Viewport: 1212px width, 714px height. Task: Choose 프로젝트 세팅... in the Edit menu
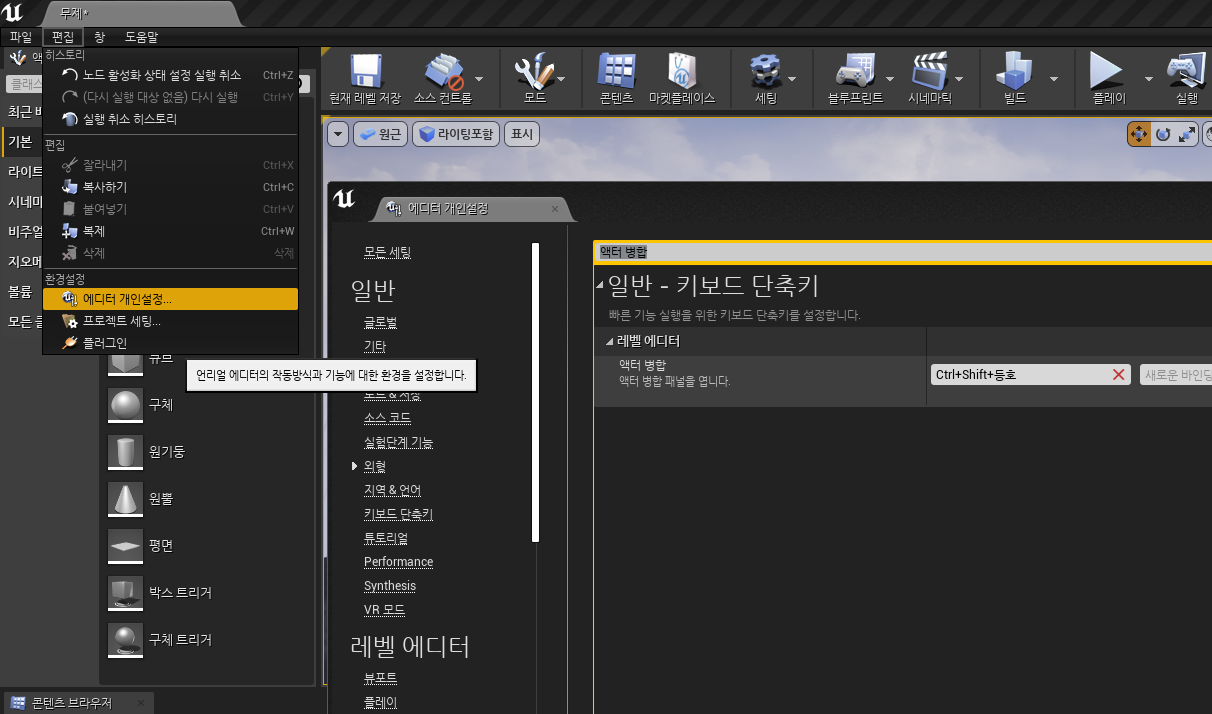coord(170,321)
